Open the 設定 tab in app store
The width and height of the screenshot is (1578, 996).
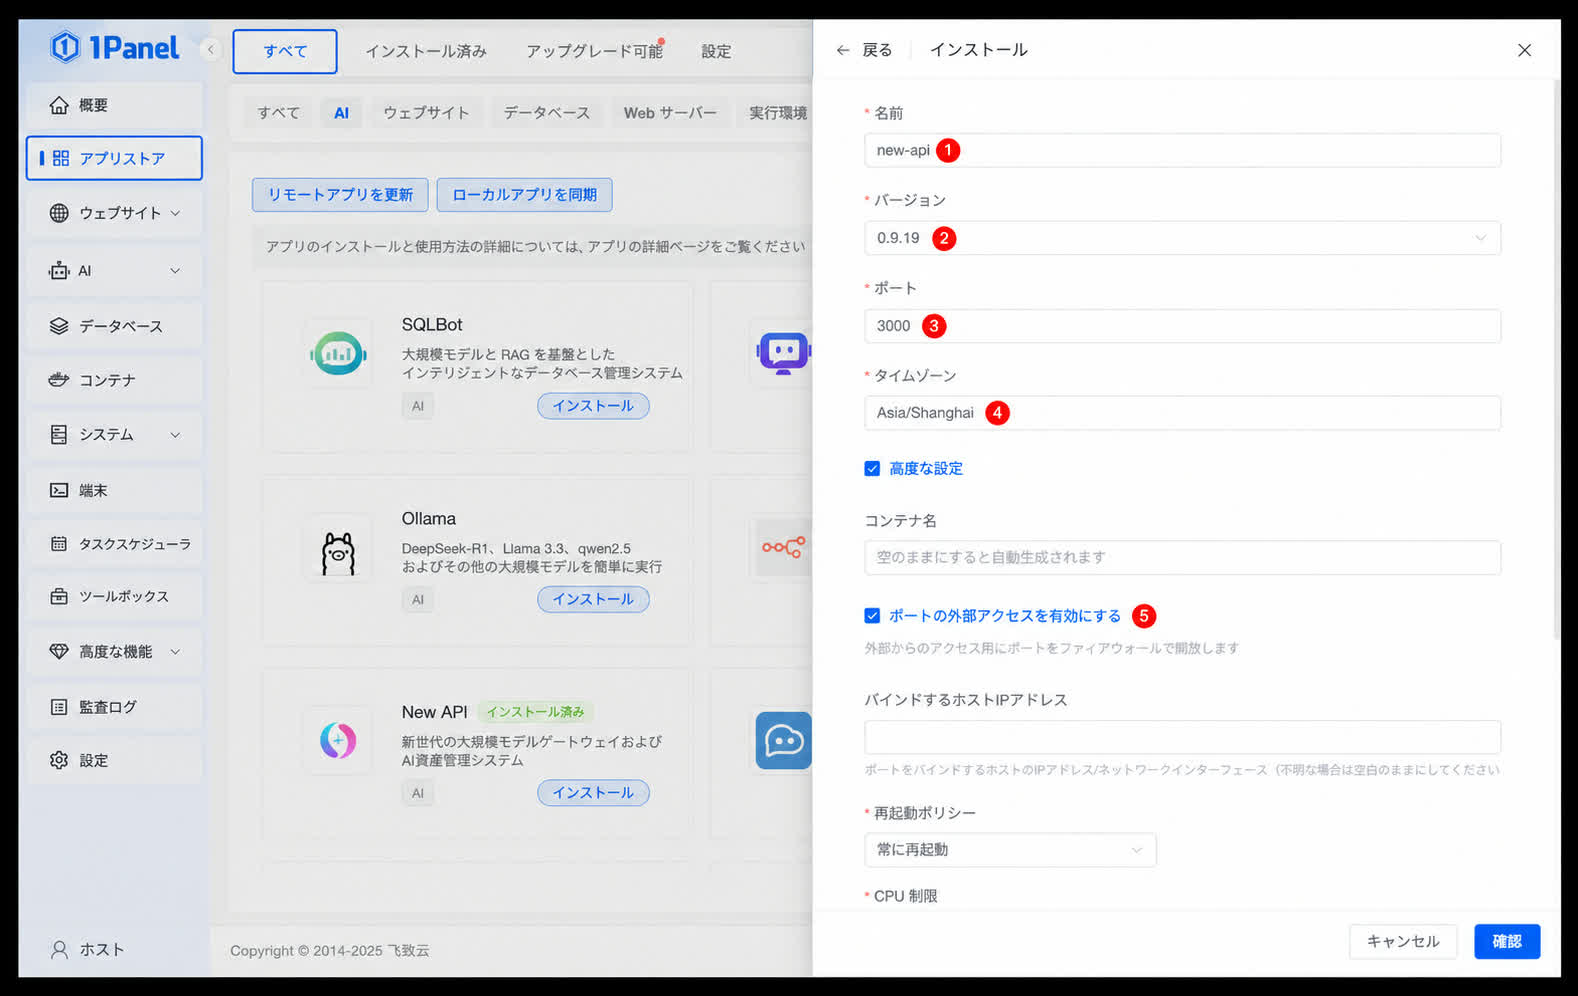716,51
